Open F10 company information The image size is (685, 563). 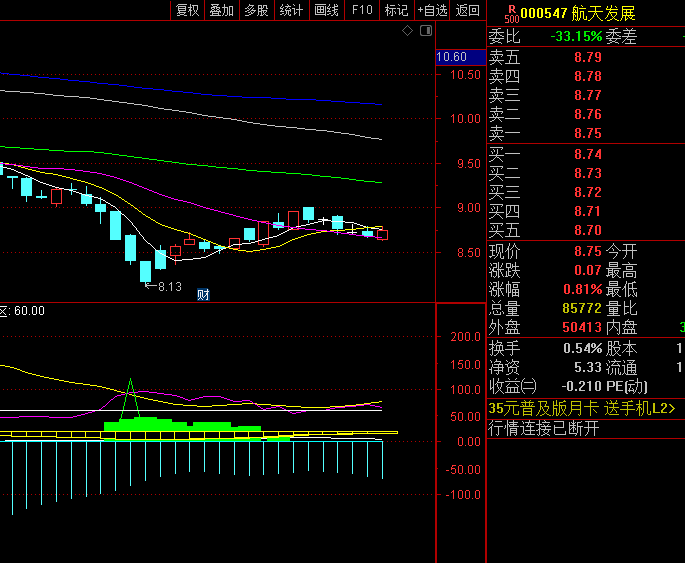click(362, 10)
